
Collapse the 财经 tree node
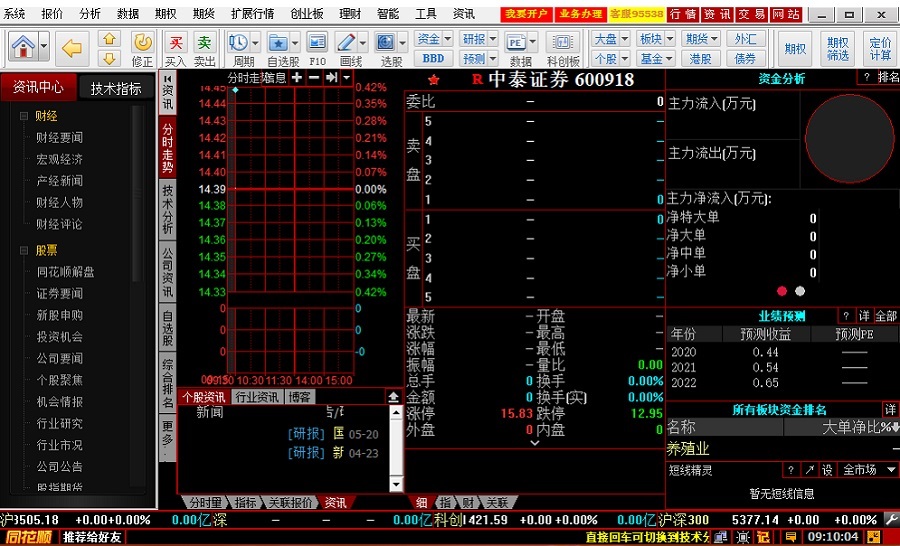pos(24,116)
